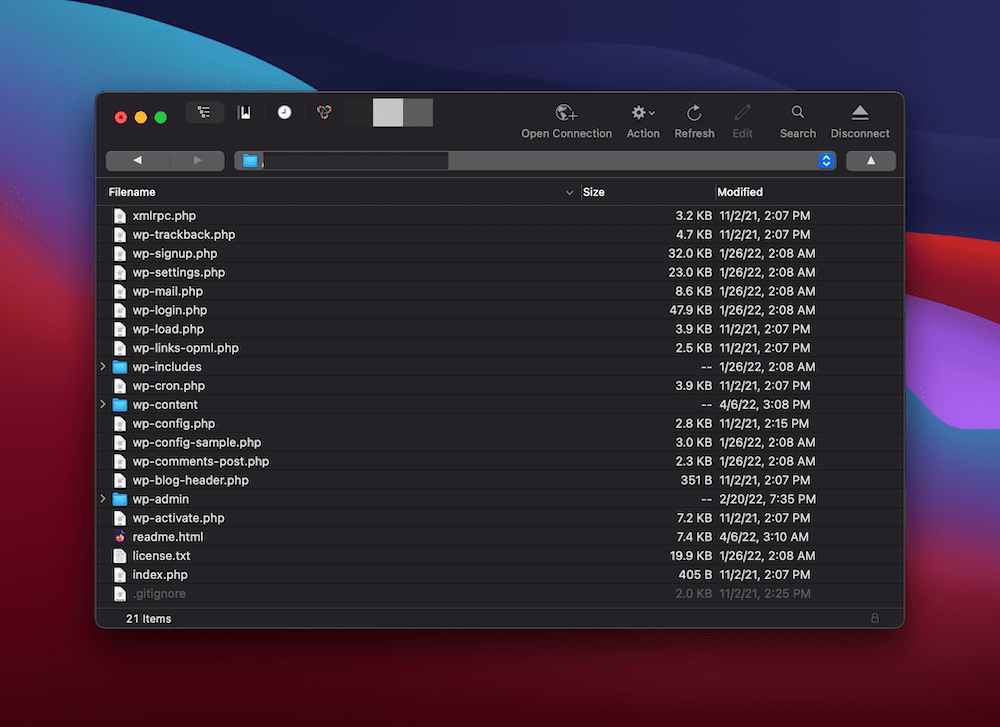The image size is (1000, 727).
Task: Sort files by the Modified column
Action: [x=739, y=191]
